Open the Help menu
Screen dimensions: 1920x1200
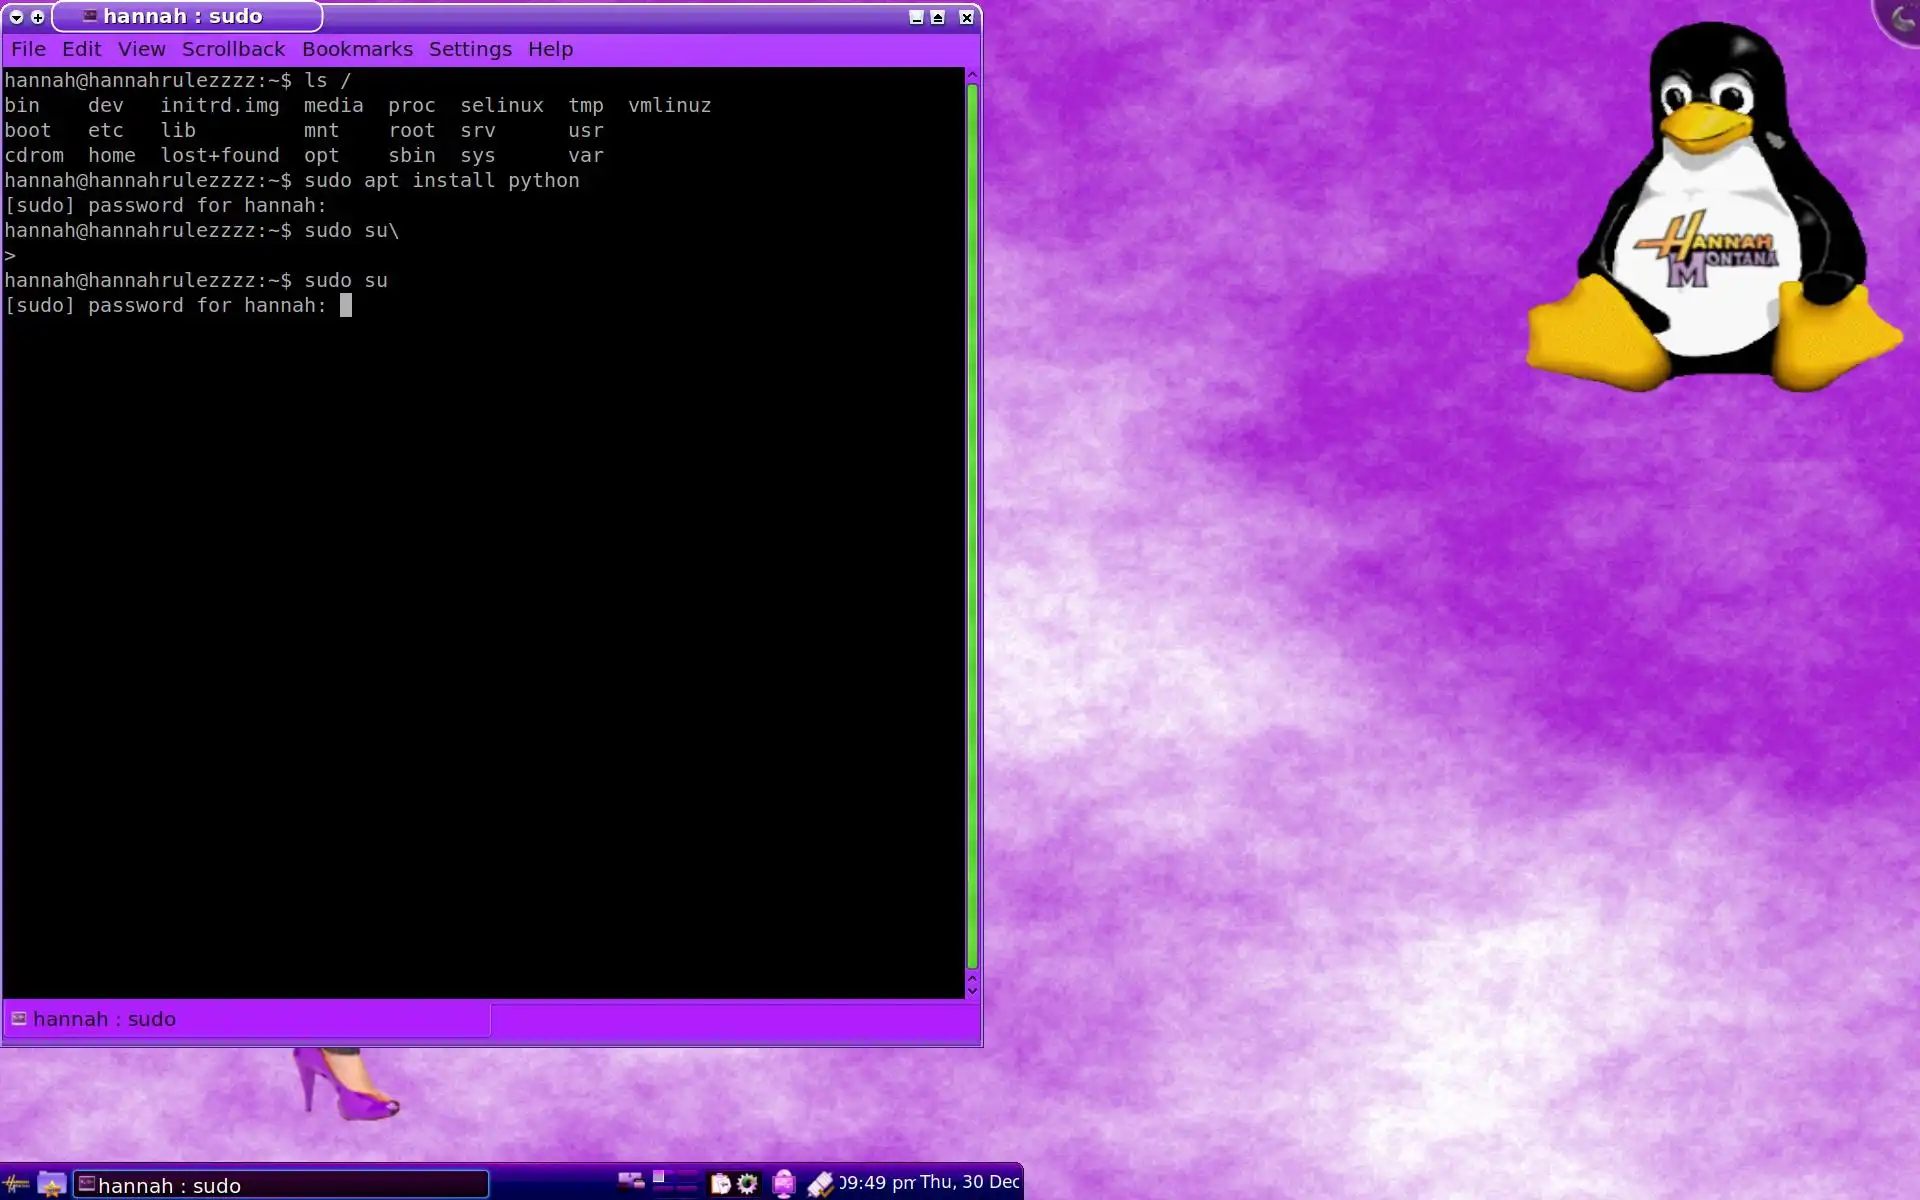tap(550, 49)
